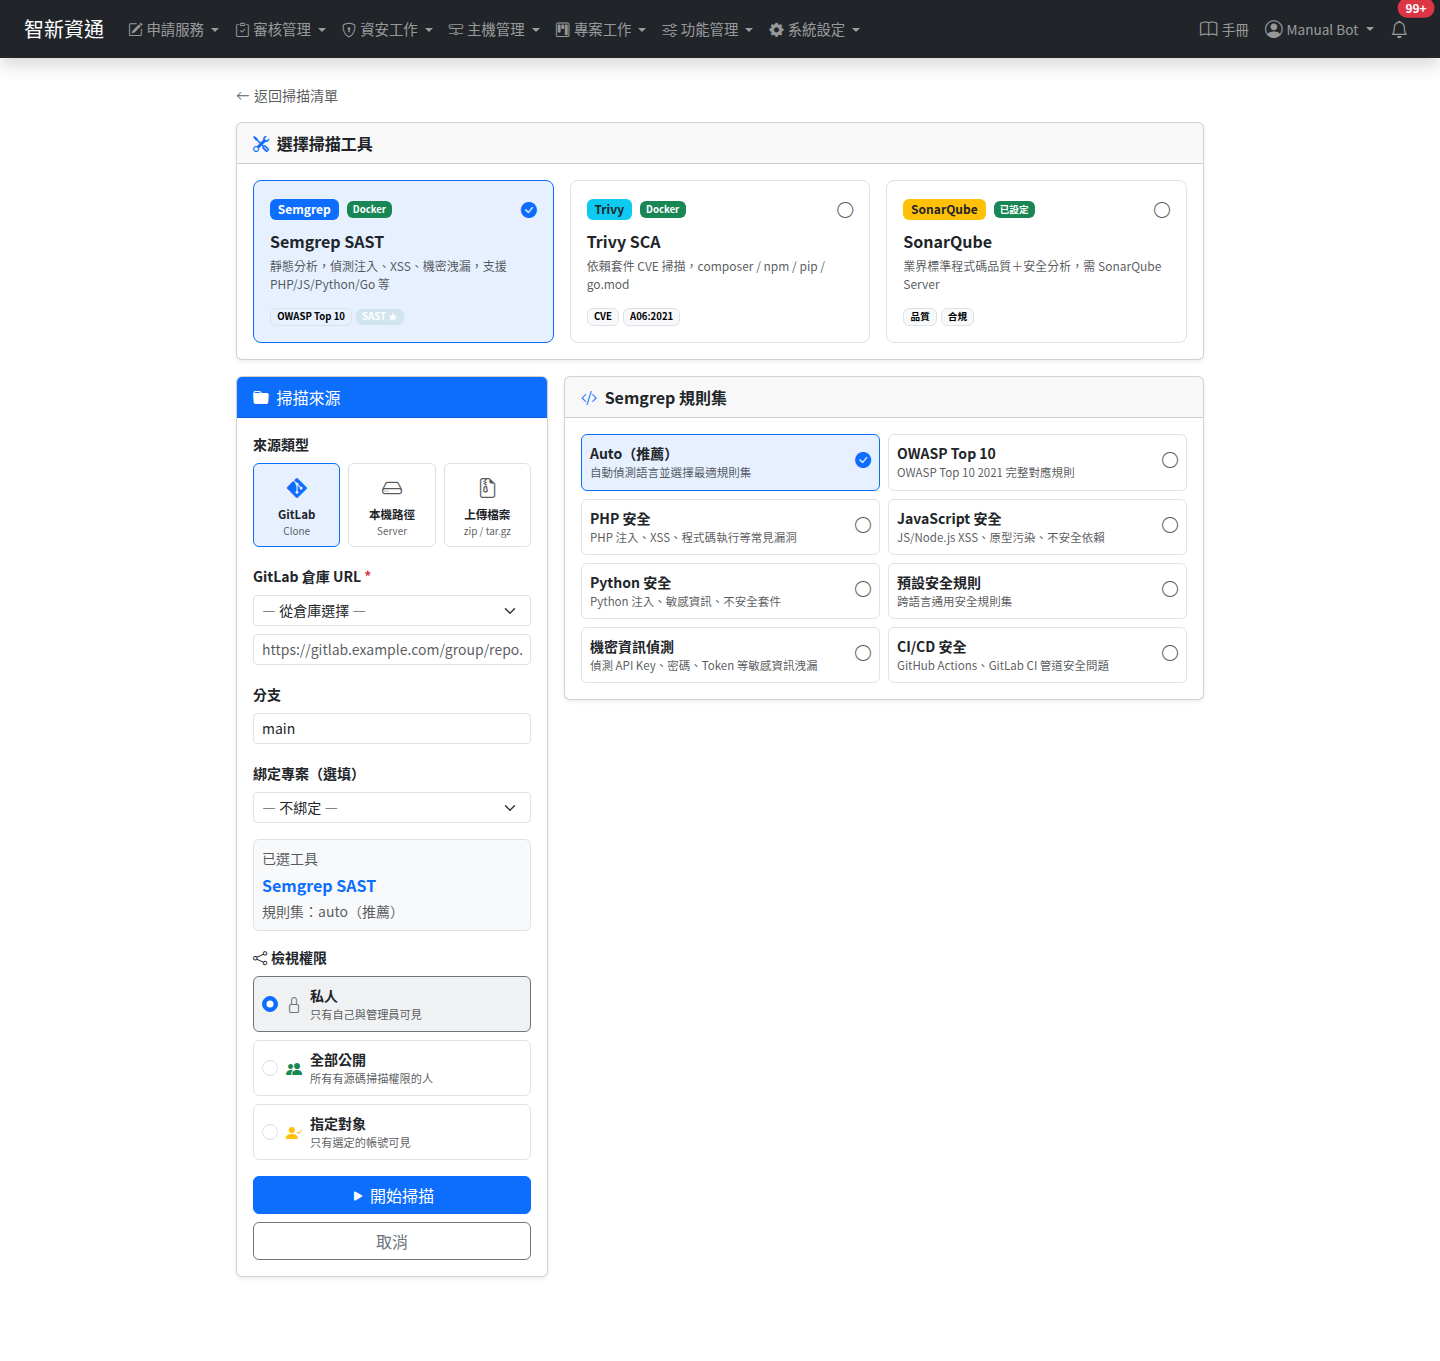Choose the OWASP Top 10 ruleset radio
1440x1361 pixels.
[x=1170, y=460]
